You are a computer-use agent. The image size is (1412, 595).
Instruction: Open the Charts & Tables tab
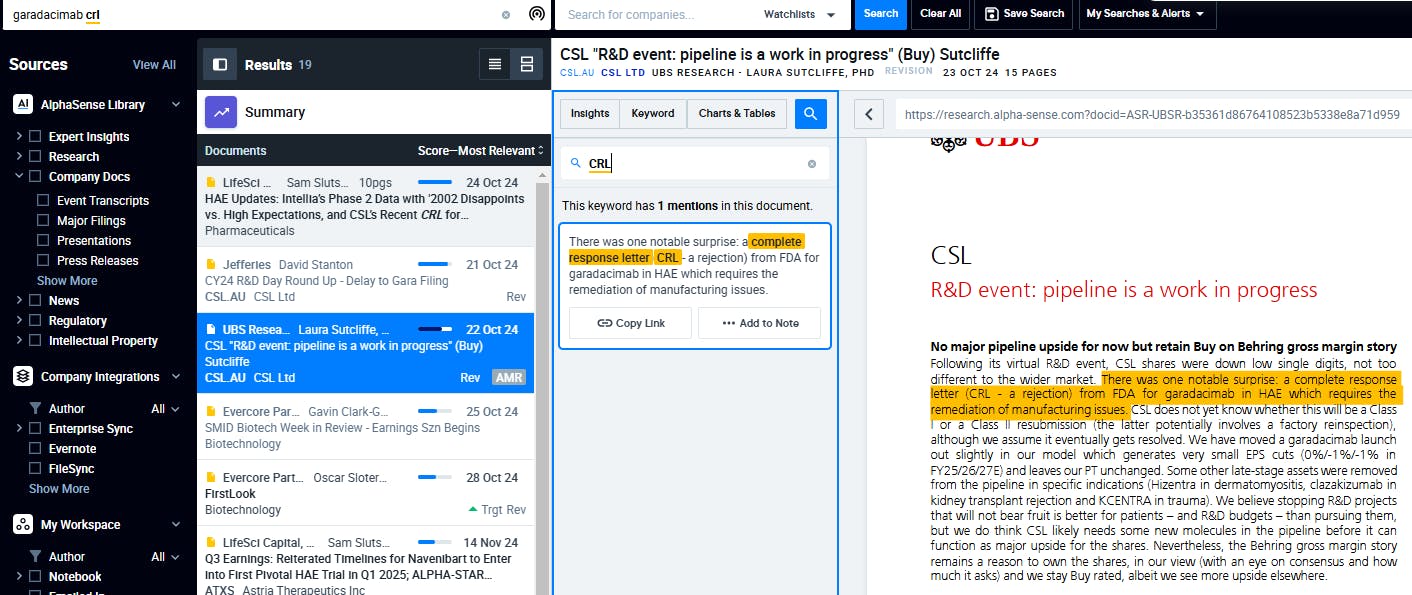[737, 114]
